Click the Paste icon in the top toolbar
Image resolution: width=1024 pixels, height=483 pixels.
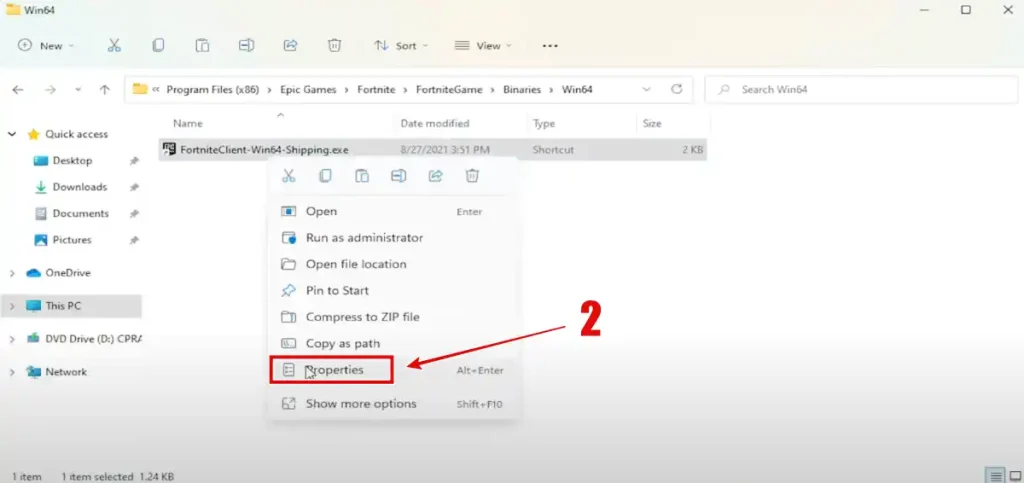coord(202,45)
